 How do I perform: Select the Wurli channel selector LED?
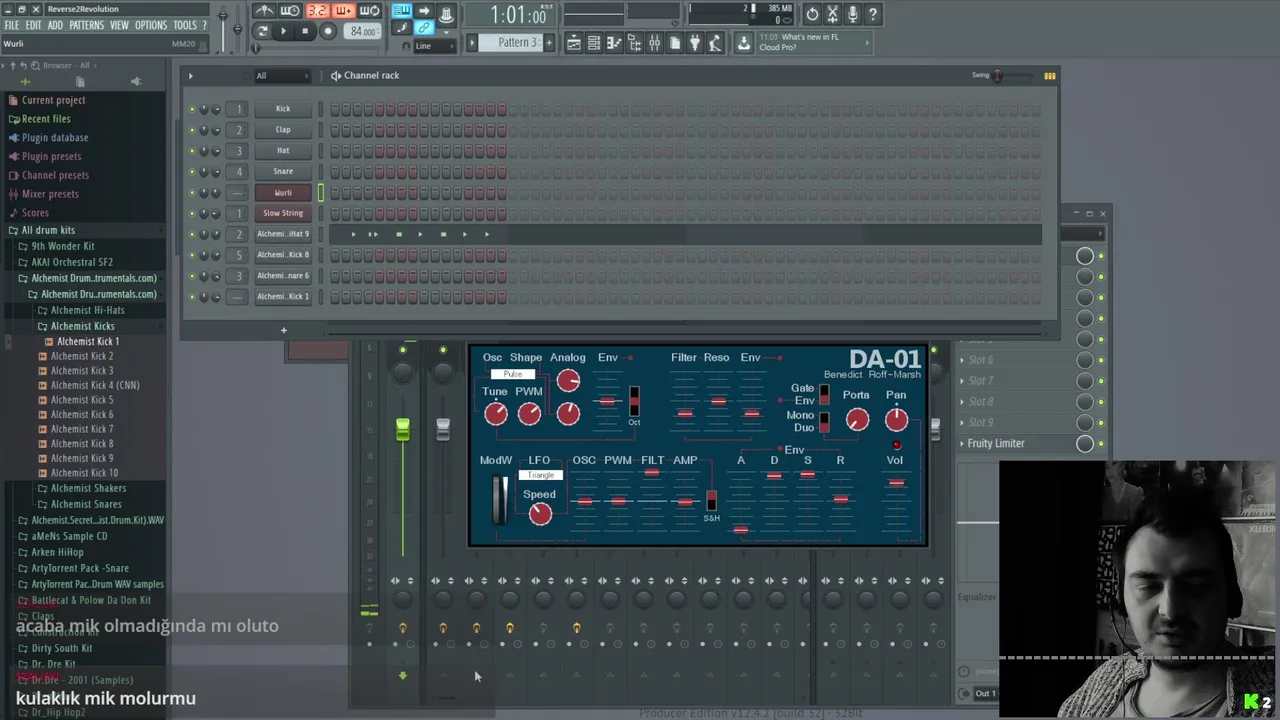coord(321,192)
